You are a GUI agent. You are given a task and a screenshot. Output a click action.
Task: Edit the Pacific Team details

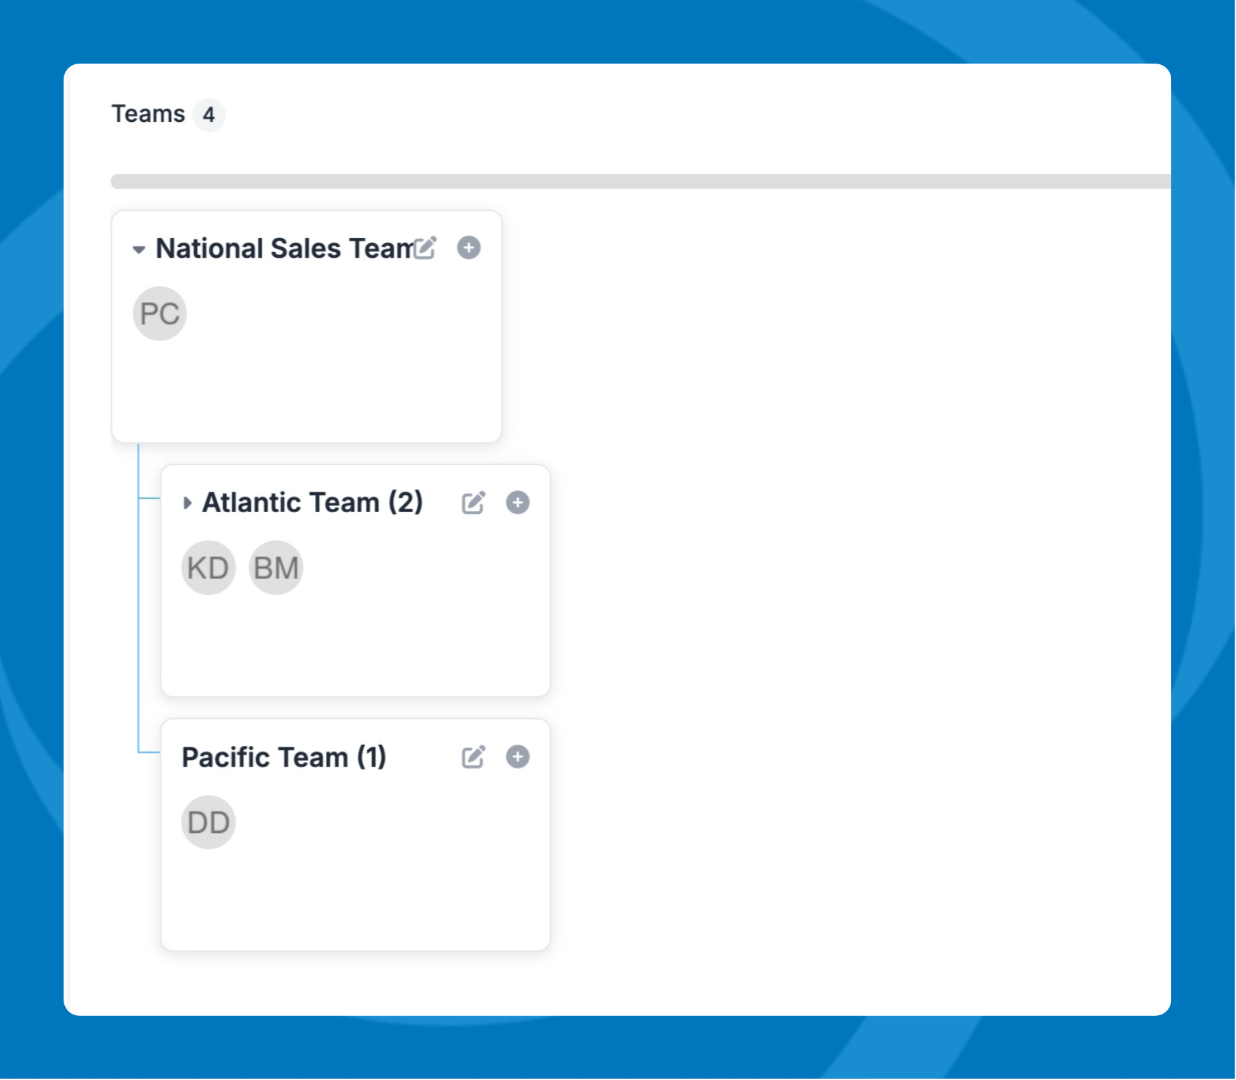pyautogui.click(x=474, y=757)
